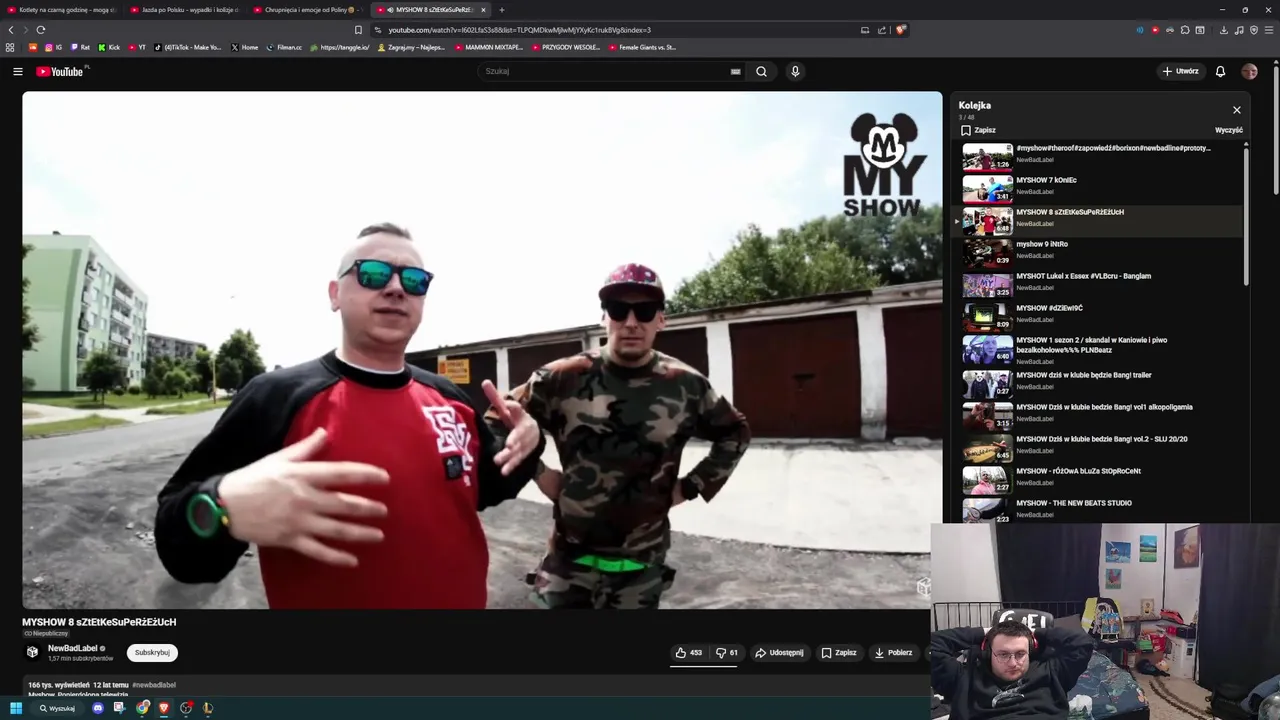Image resolution: width=1280 pixels, height=720 pixels.
Task: Open the NewBadLabel channel name link
Action: (73, 648)
